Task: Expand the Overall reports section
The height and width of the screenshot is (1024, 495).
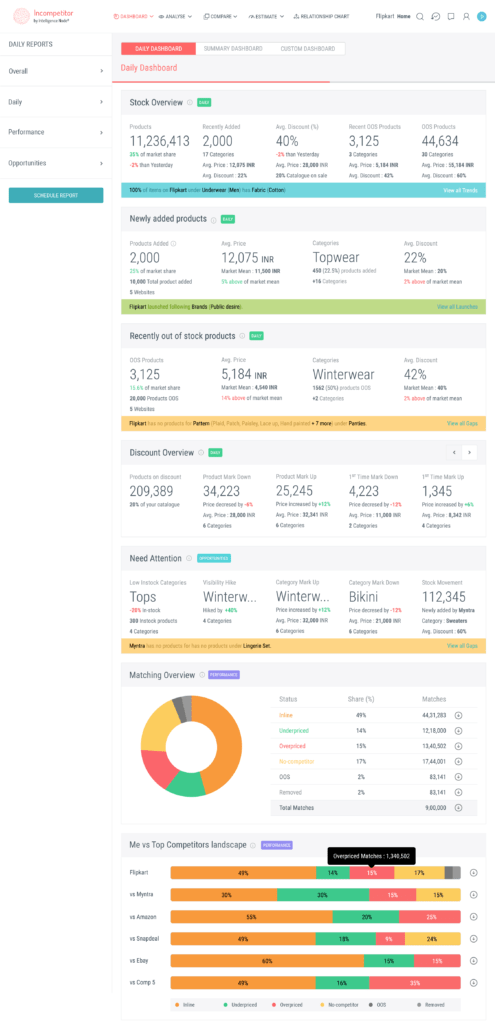Action: [x=56, y=71]
